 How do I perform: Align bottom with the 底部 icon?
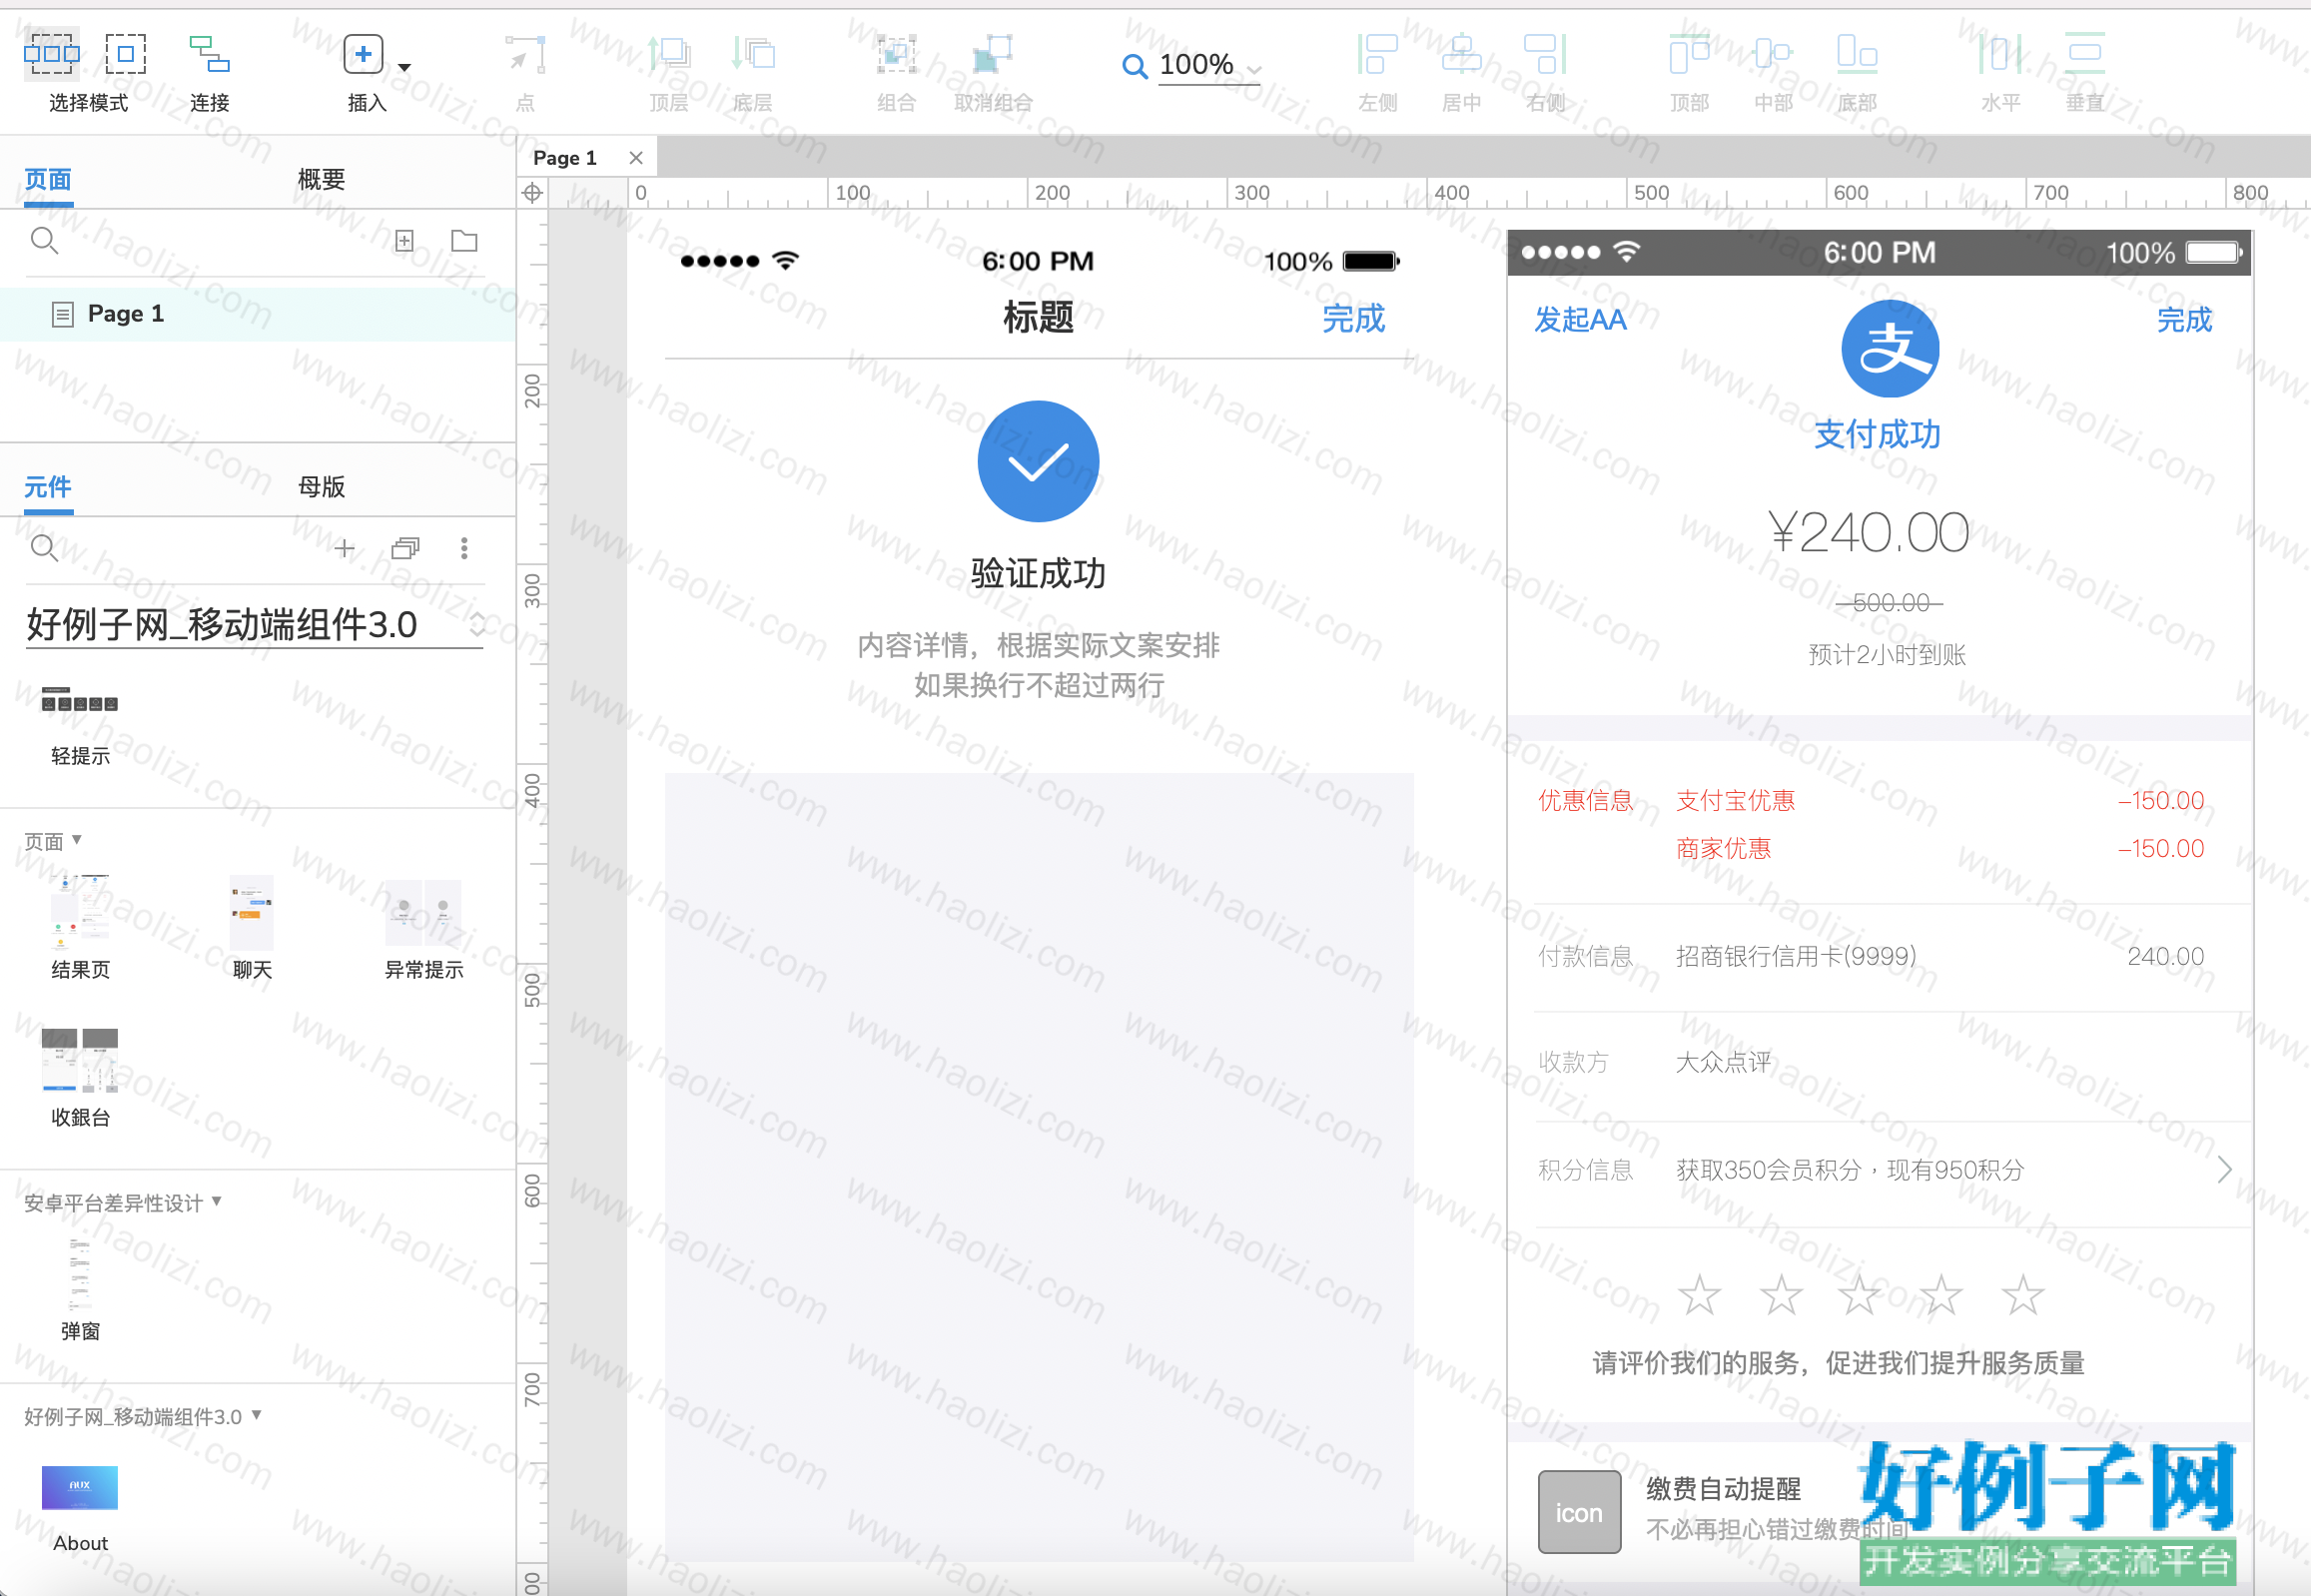pos(1857,54)
